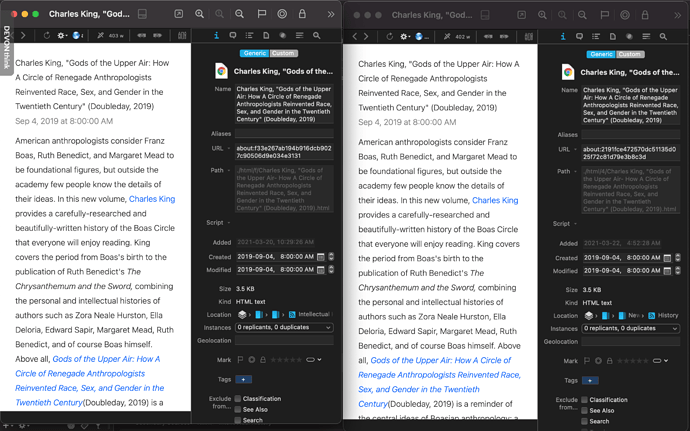This screenshot has height=431, width=690.
Task: Add a tag with plus button in left inspector
Action: pyautogui.click(x=243, y=379)
